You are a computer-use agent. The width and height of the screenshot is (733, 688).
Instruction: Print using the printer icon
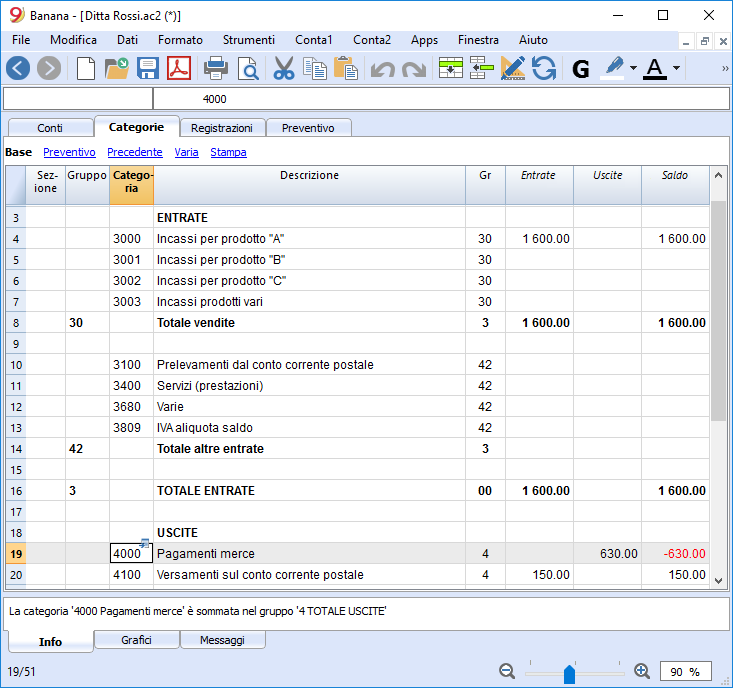point(216,68)
